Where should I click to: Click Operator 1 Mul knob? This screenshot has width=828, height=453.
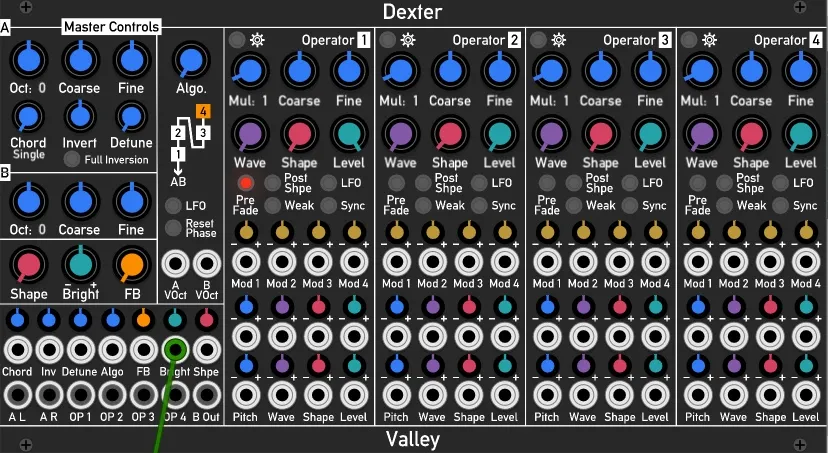click(250, 71)
